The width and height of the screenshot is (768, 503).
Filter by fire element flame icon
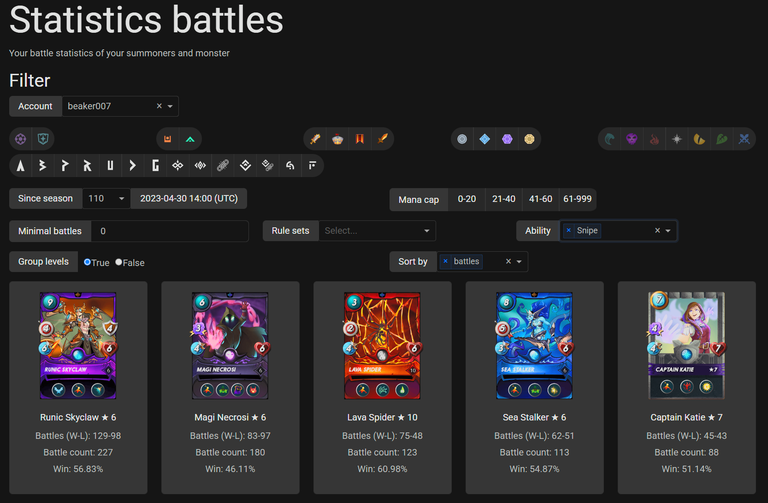pyautogui.click(x=654, y=139)
